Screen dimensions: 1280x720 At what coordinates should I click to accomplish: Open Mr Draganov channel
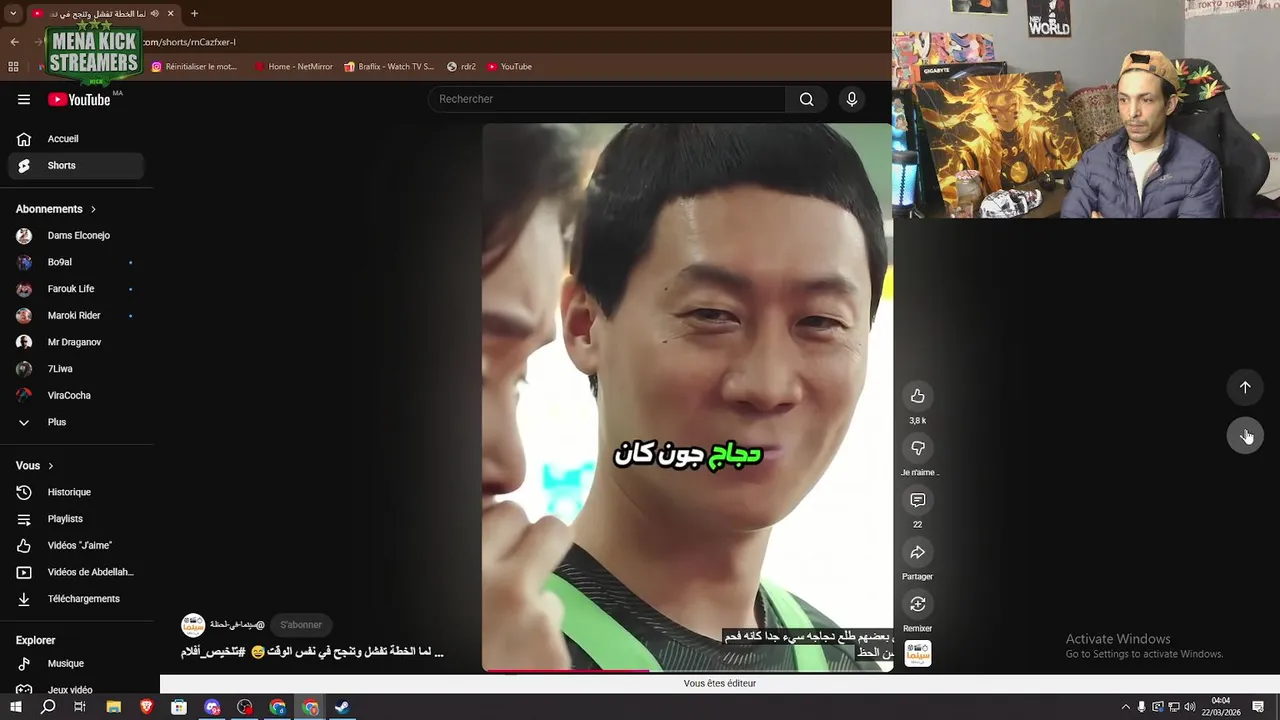[x=76, y=342]
